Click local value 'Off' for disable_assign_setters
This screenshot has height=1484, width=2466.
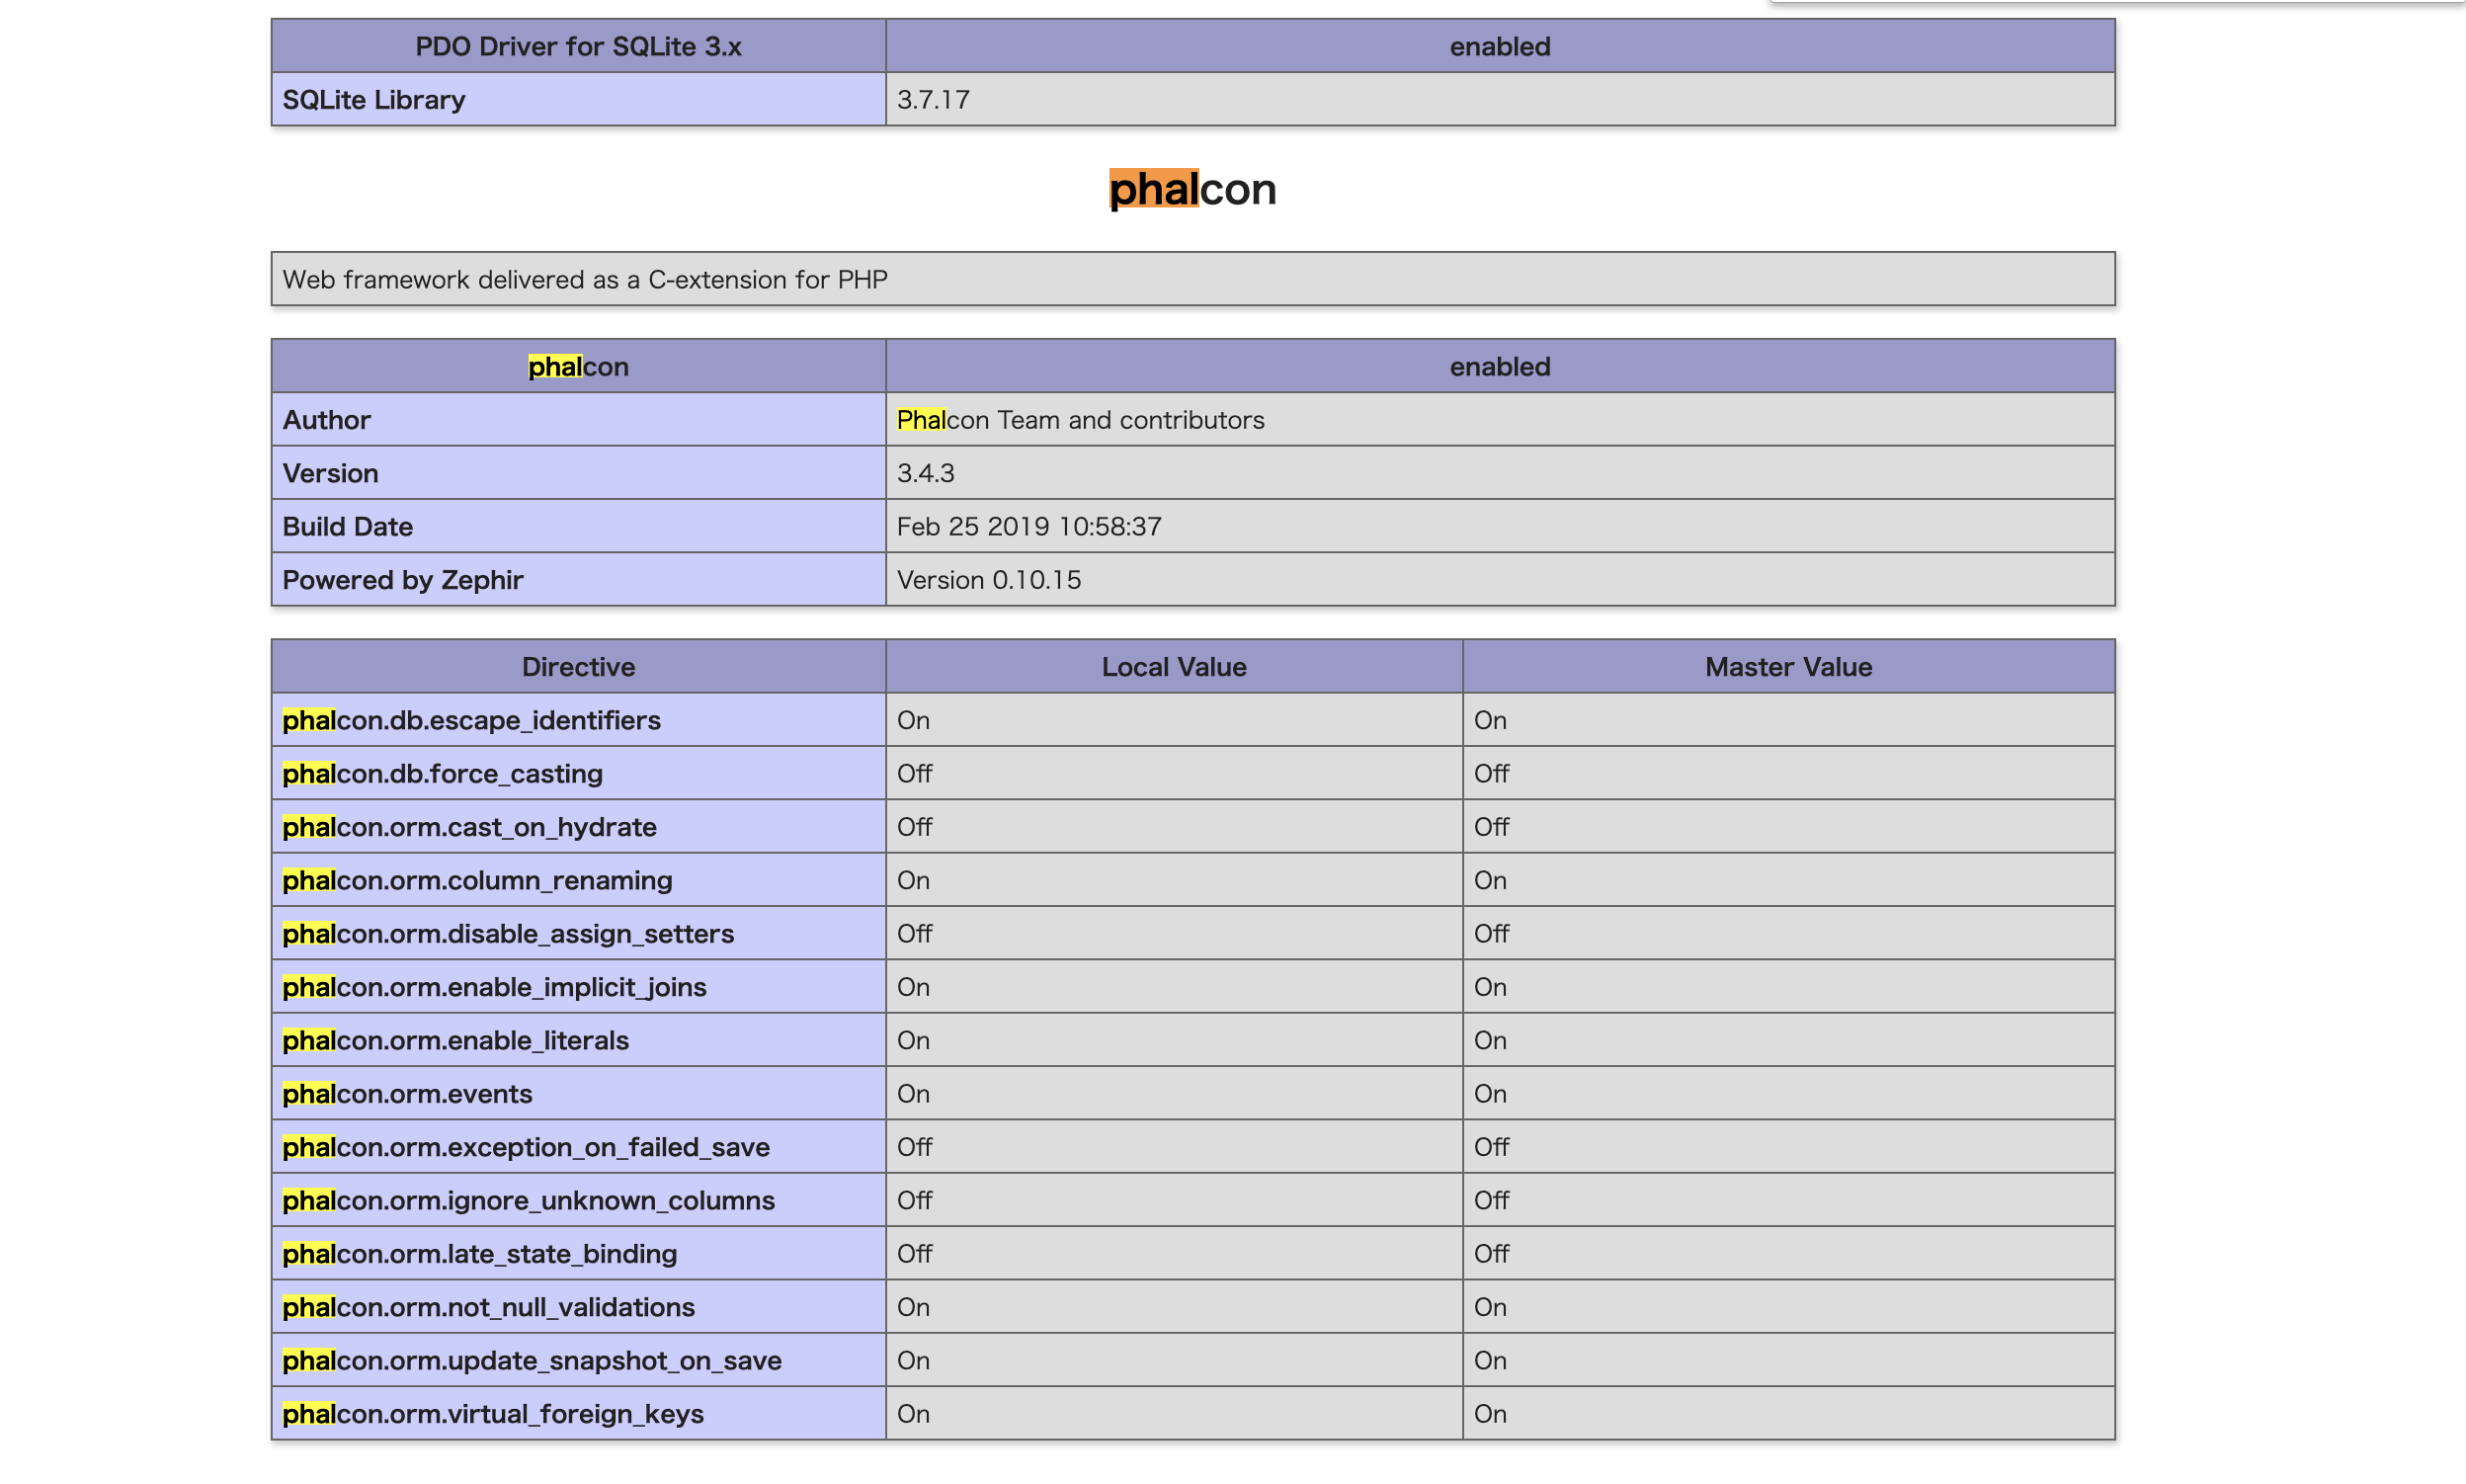click(914, 933)
